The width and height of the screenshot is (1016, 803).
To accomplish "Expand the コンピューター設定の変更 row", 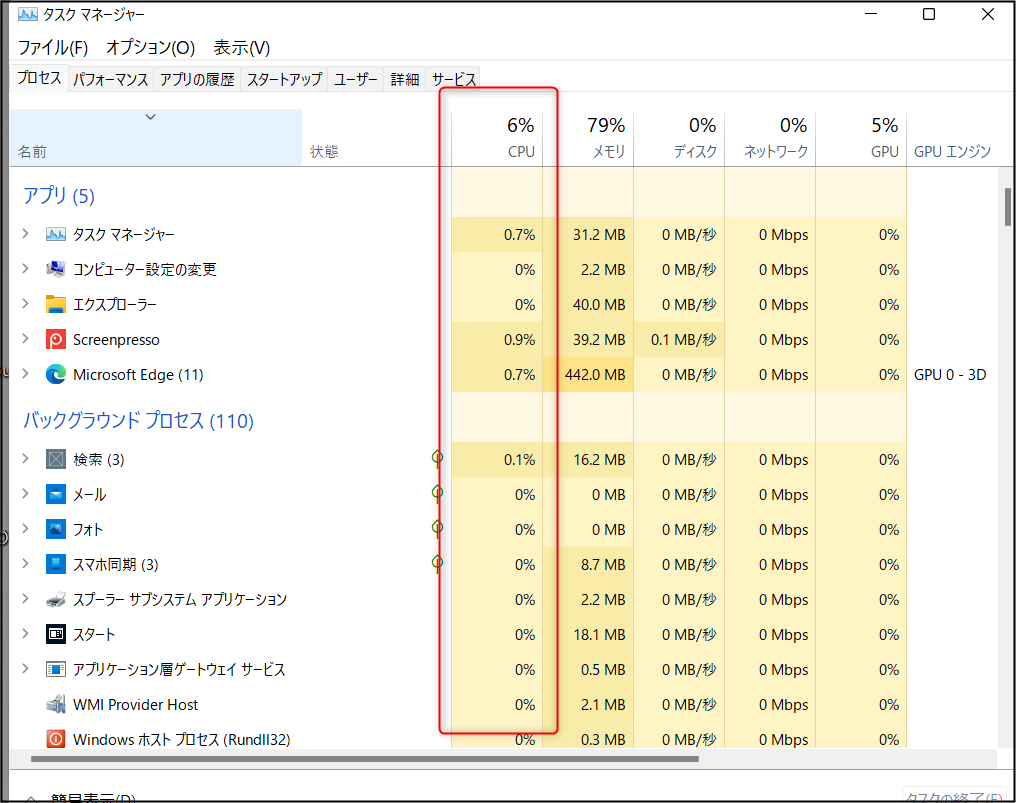I will point(25,268).
